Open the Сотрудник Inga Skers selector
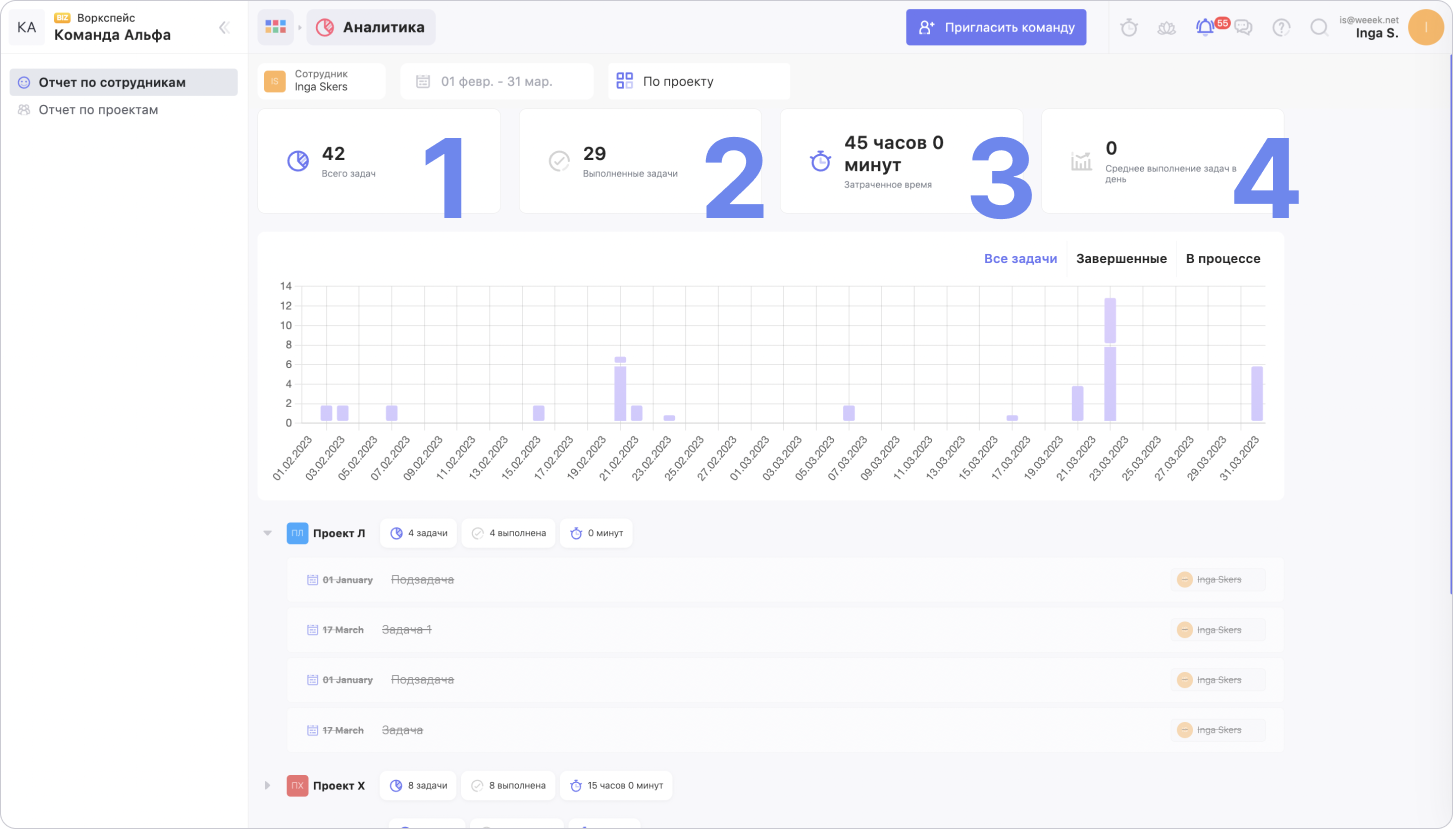Screen dimensions: 1453x829 click(321, 81)
